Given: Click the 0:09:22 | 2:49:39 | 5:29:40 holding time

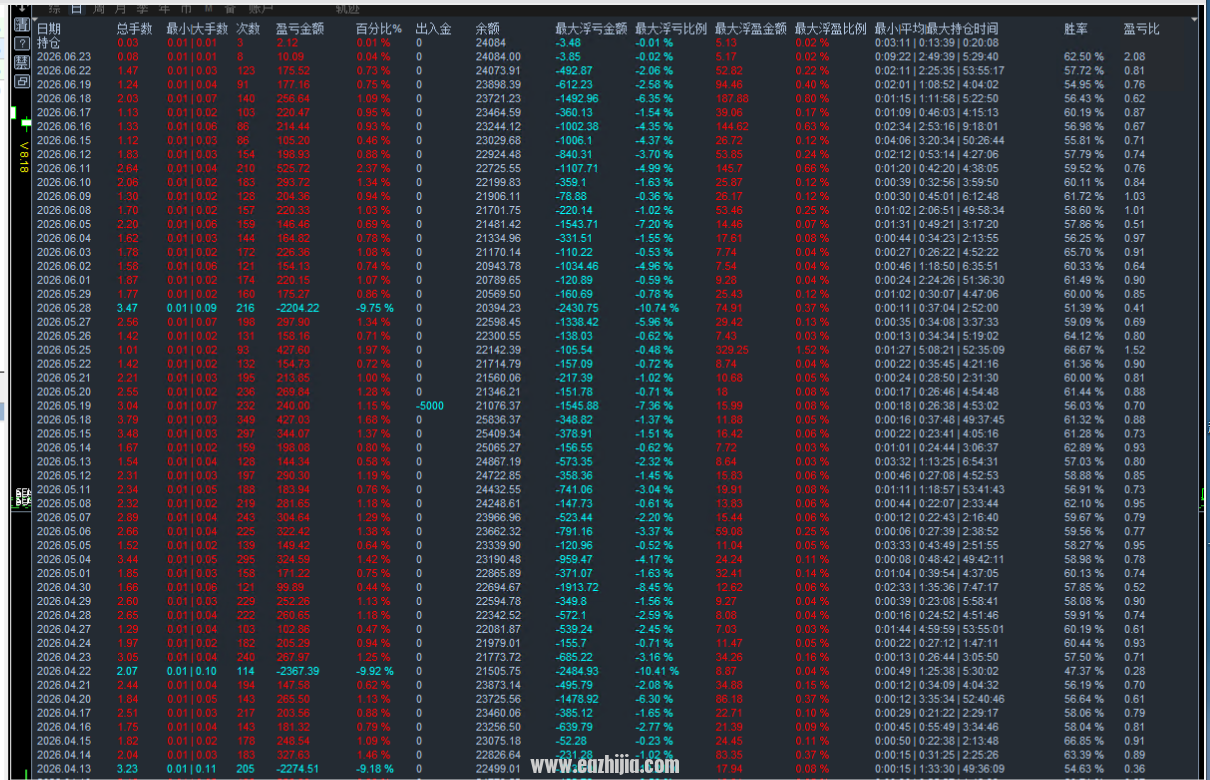Looking at the screenshot, I should click(x=936, y=57).
